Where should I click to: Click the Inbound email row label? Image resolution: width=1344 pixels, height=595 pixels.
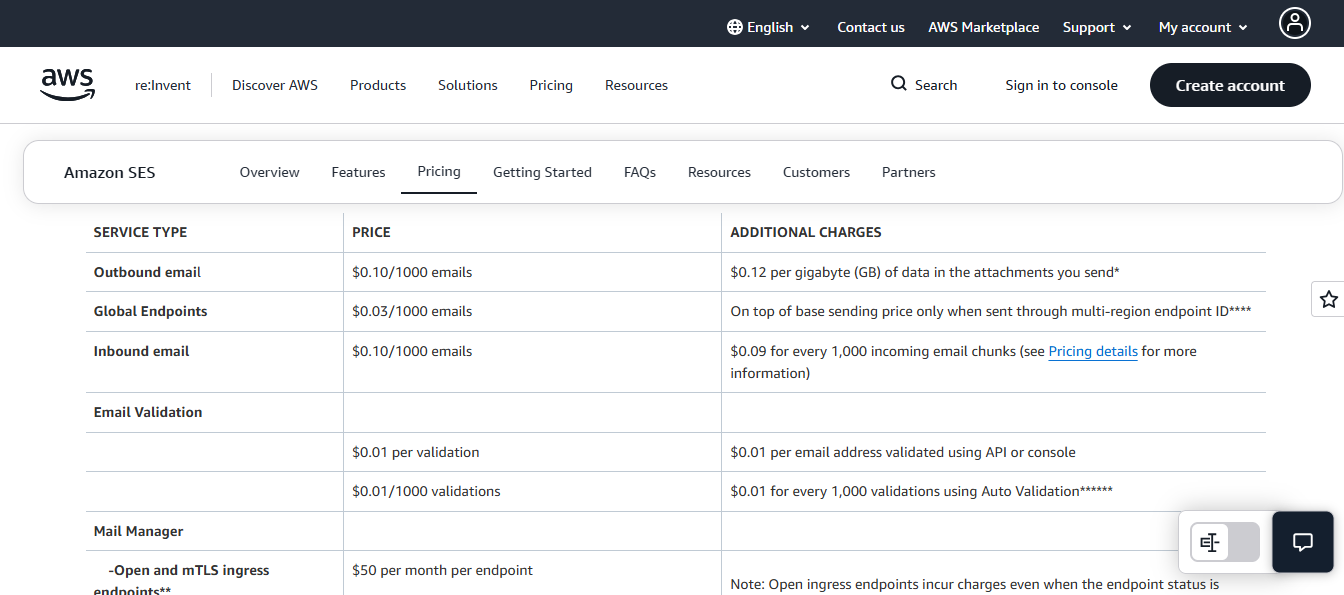[x=141, y=351]
